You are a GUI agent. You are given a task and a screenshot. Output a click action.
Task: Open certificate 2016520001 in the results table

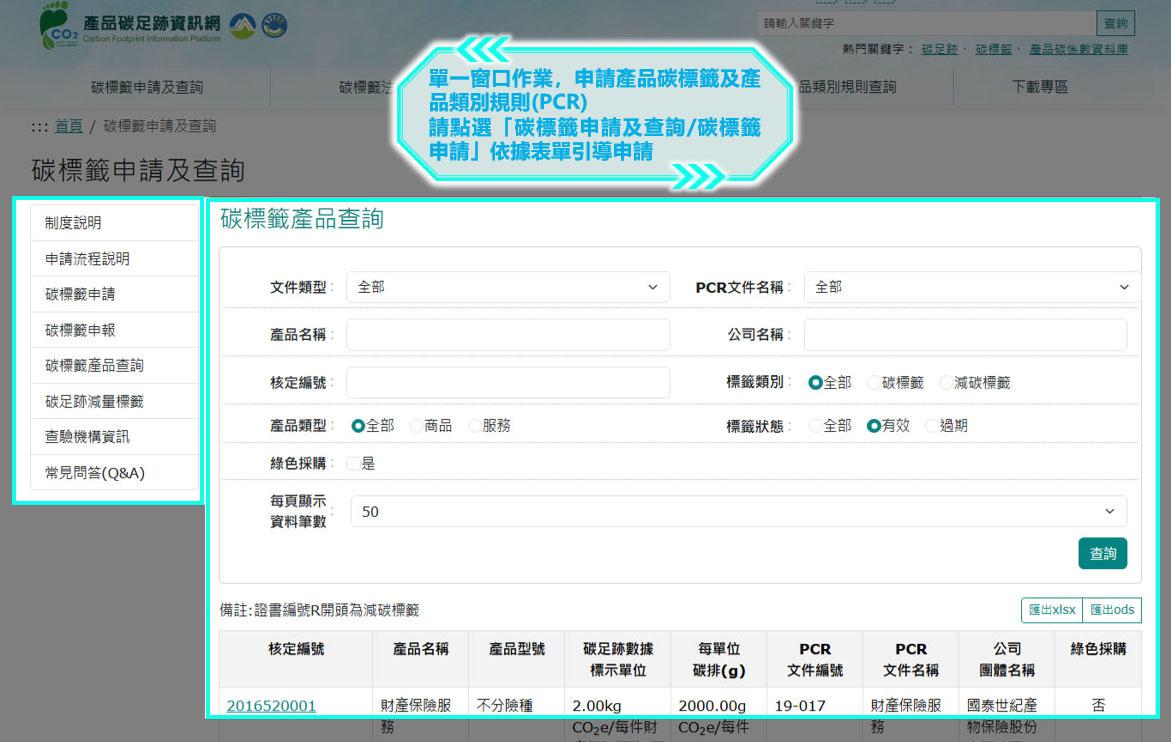point(270,705)
